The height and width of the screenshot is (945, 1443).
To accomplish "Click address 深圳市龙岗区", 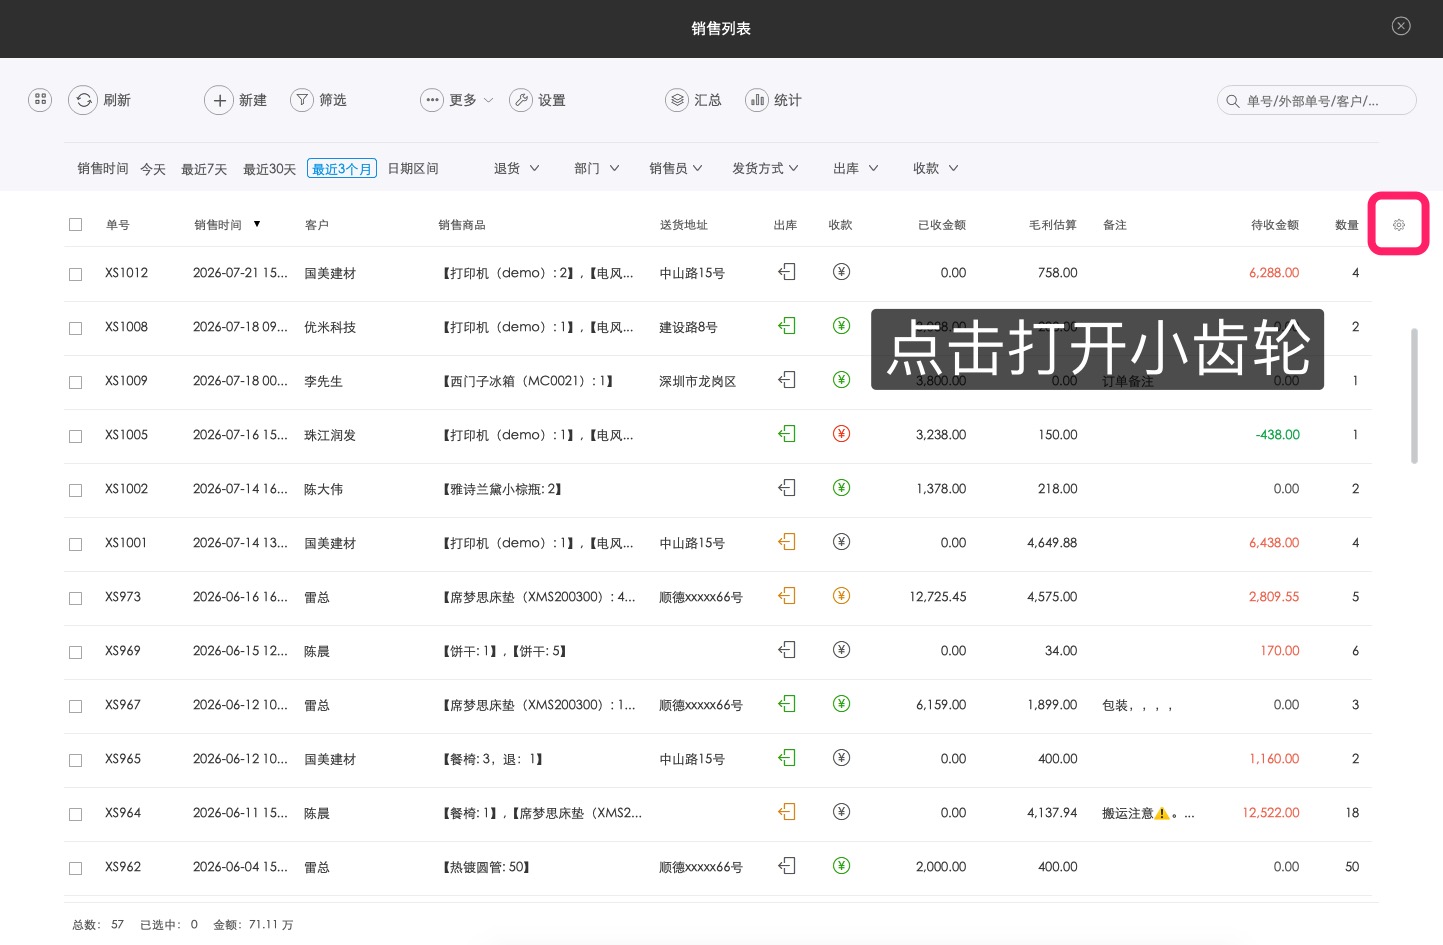I will tap(698, 381).
